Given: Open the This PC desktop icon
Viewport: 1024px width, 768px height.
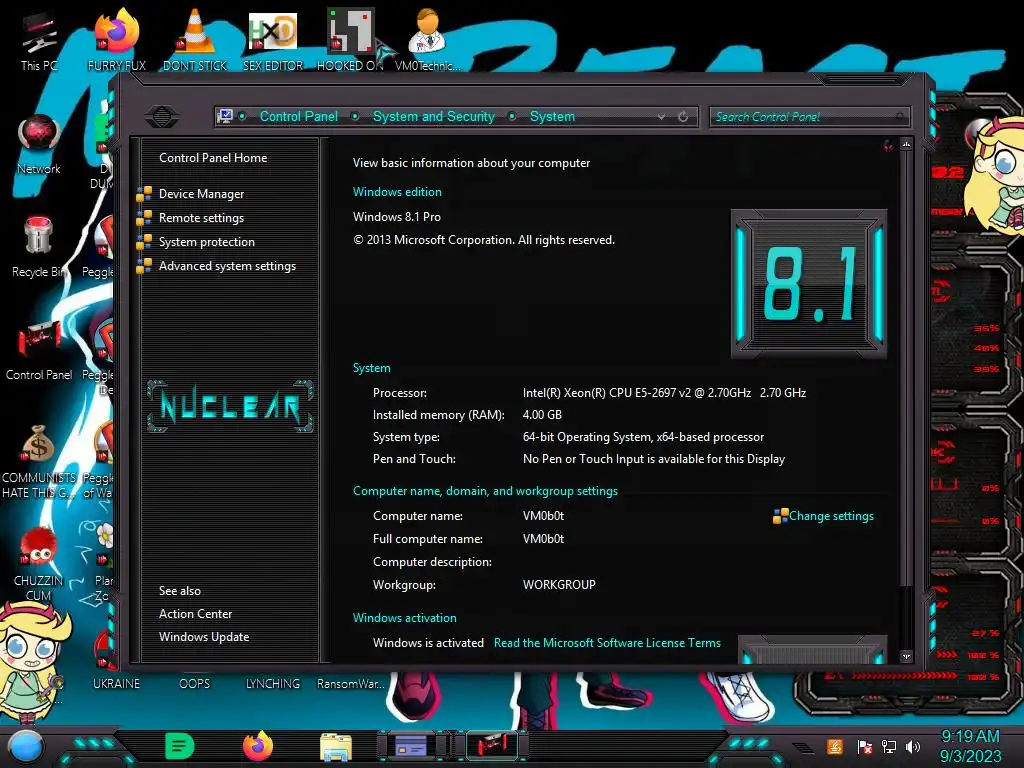Looking at the screenshot, I should [39, 40].
